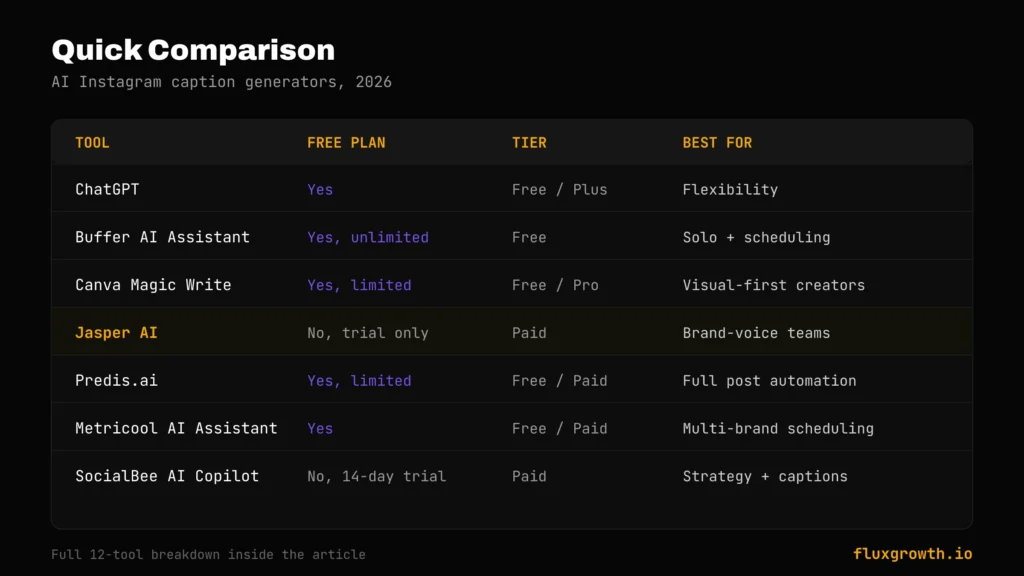The height and width of the screenshot is (576, 1024).
Task: Click the SocialBee AI Copilot tool name
Action: pos(167,476)
